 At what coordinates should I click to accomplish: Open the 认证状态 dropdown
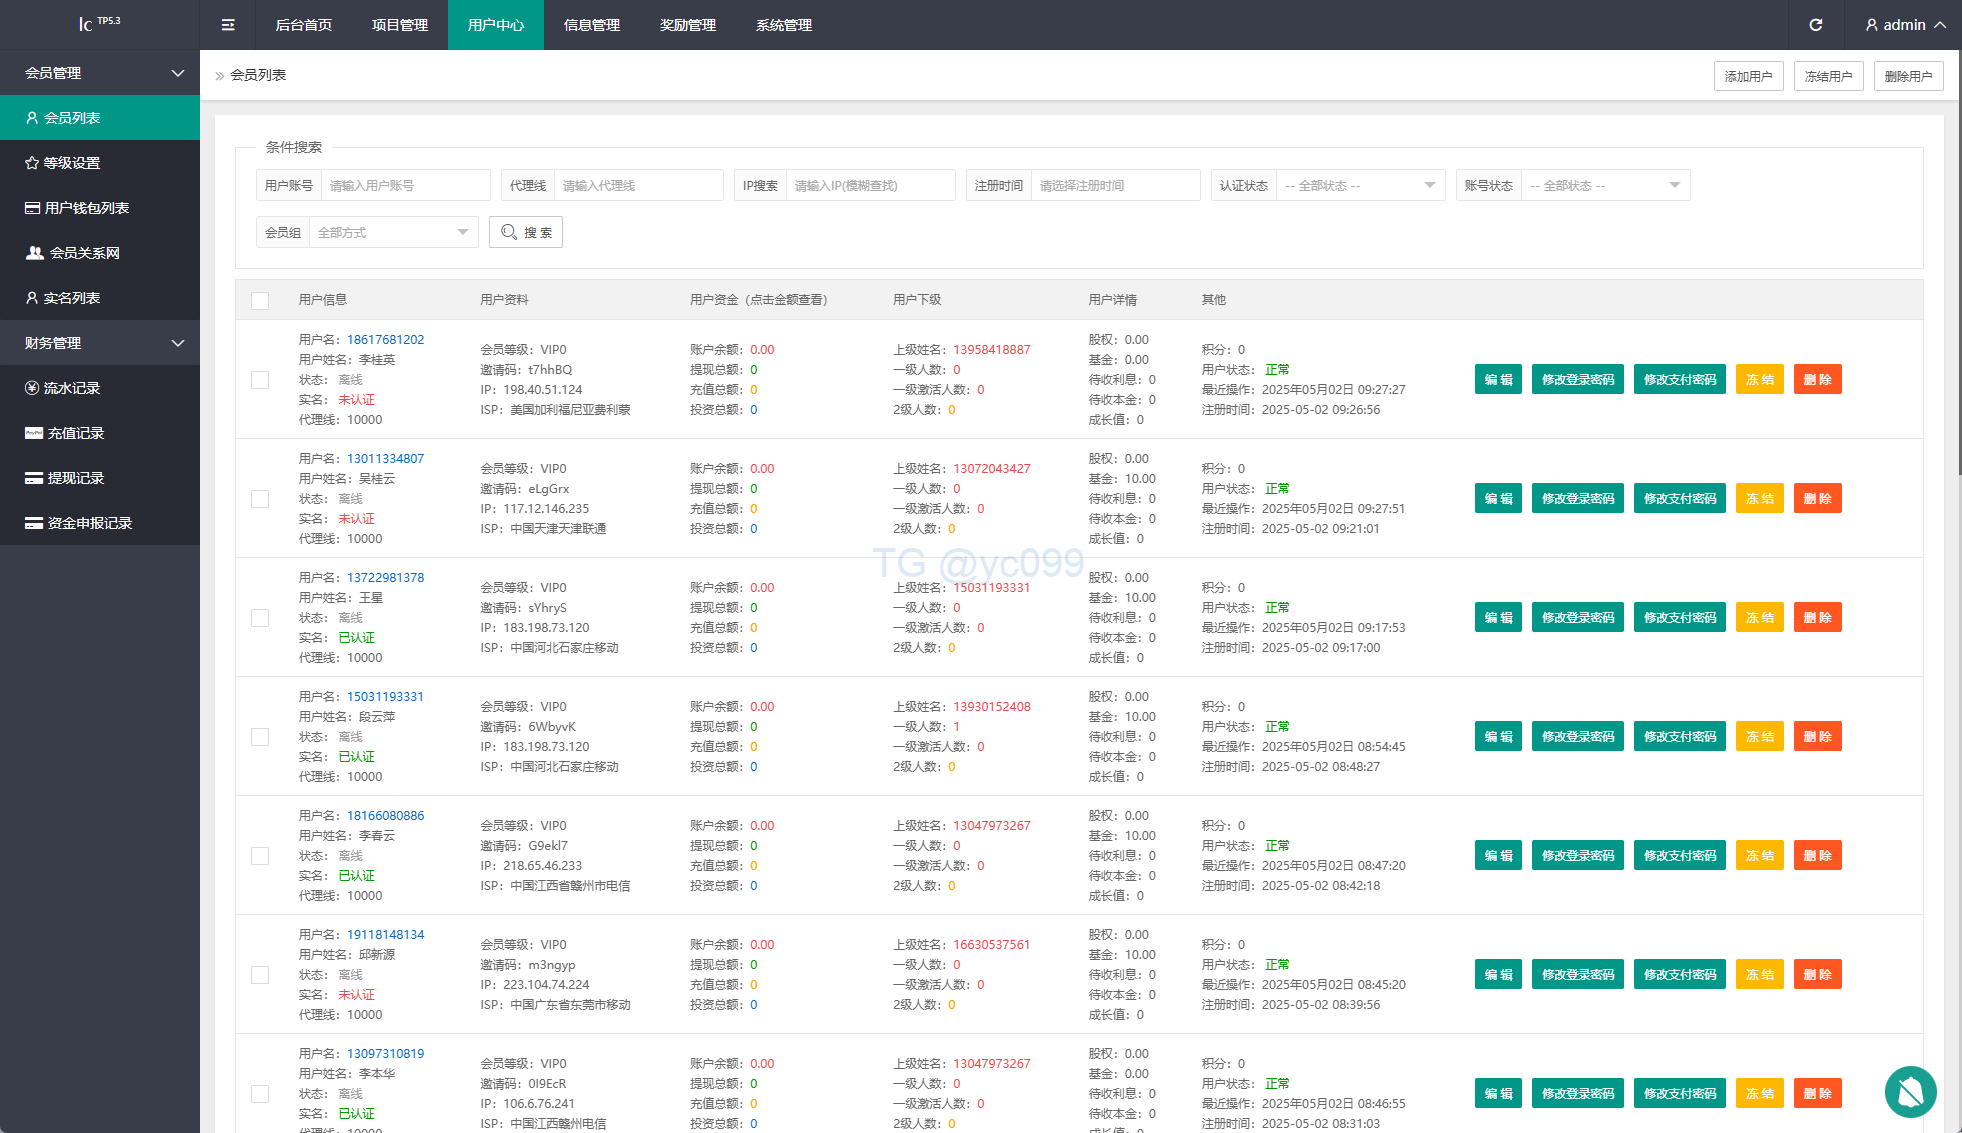pos(1360,185)
